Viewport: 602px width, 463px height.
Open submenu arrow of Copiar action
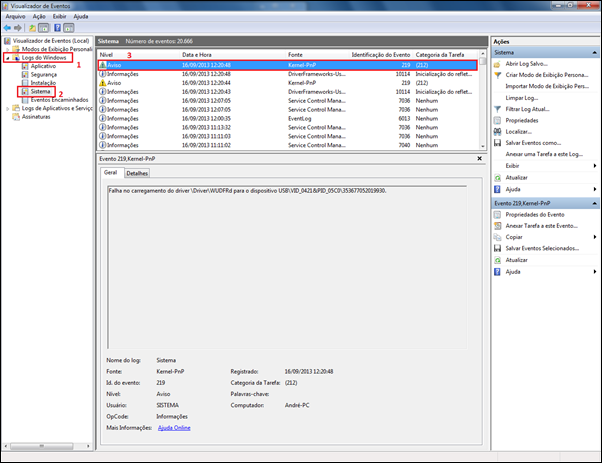point(595,237)
